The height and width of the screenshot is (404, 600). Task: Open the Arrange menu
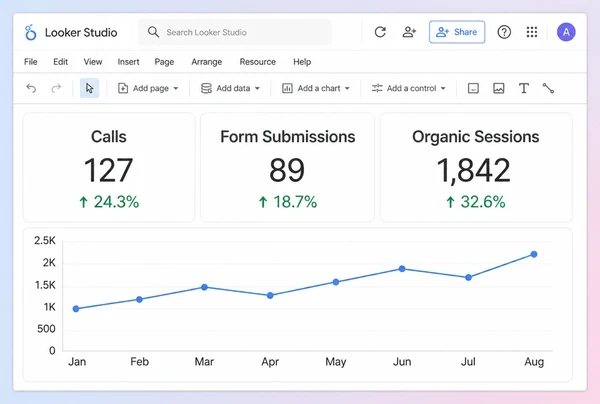click(207, 62)
